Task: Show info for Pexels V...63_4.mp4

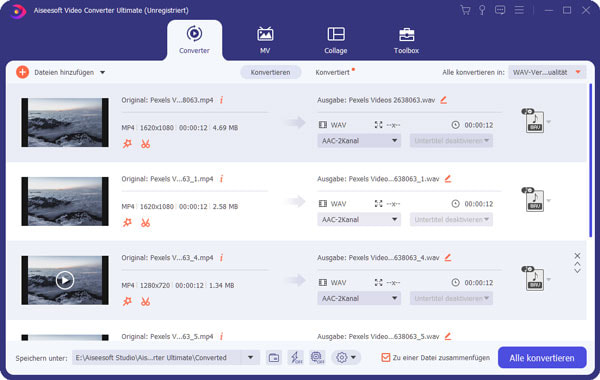Action: point(221,258)
